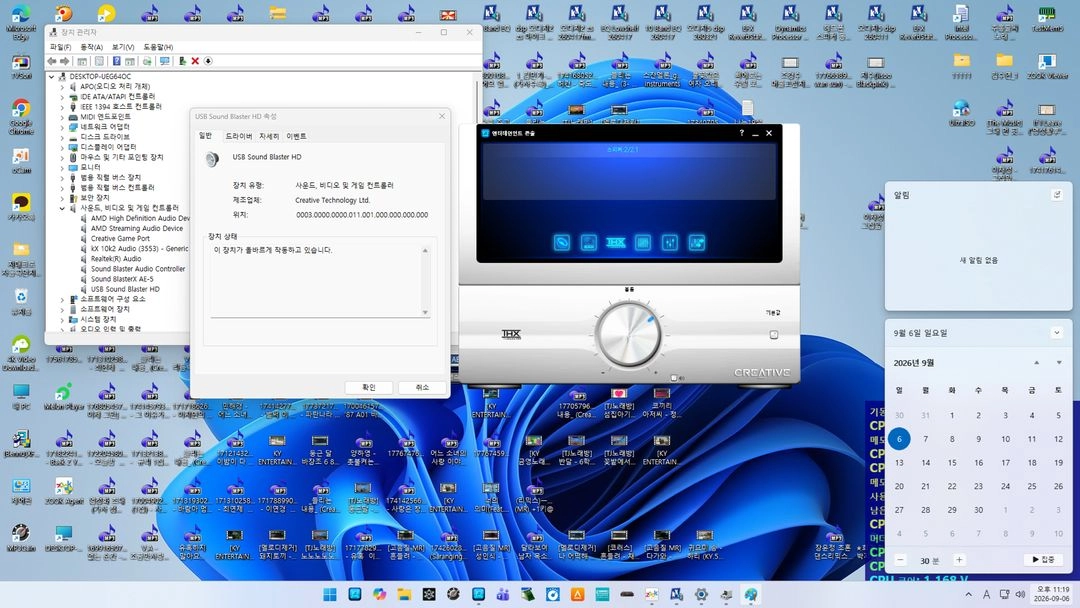Select highlighted day 6 in the calendar
The width and height of the screenshot is (1080, 608).
[899, 439]
